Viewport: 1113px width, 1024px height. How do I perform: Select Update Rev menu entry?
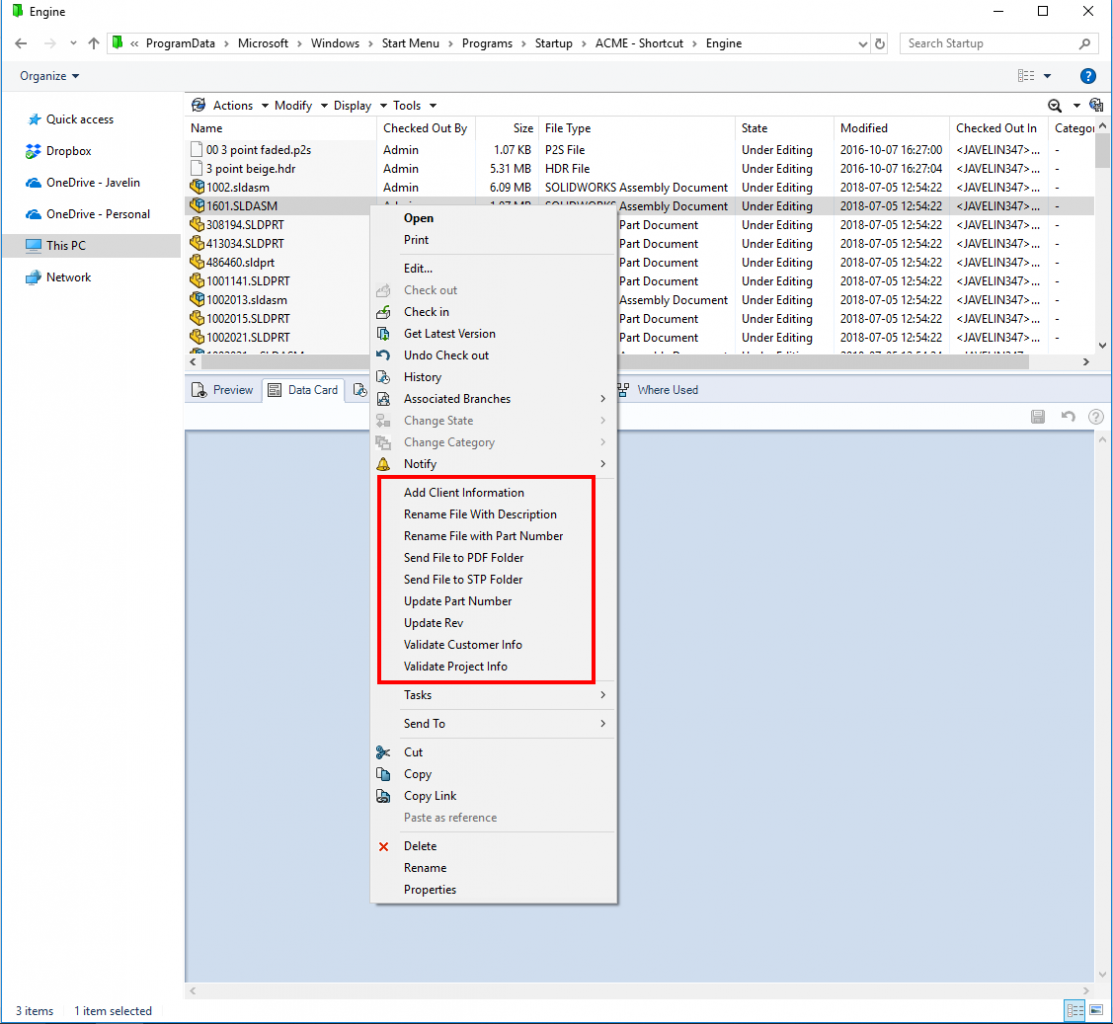[433, 623]
